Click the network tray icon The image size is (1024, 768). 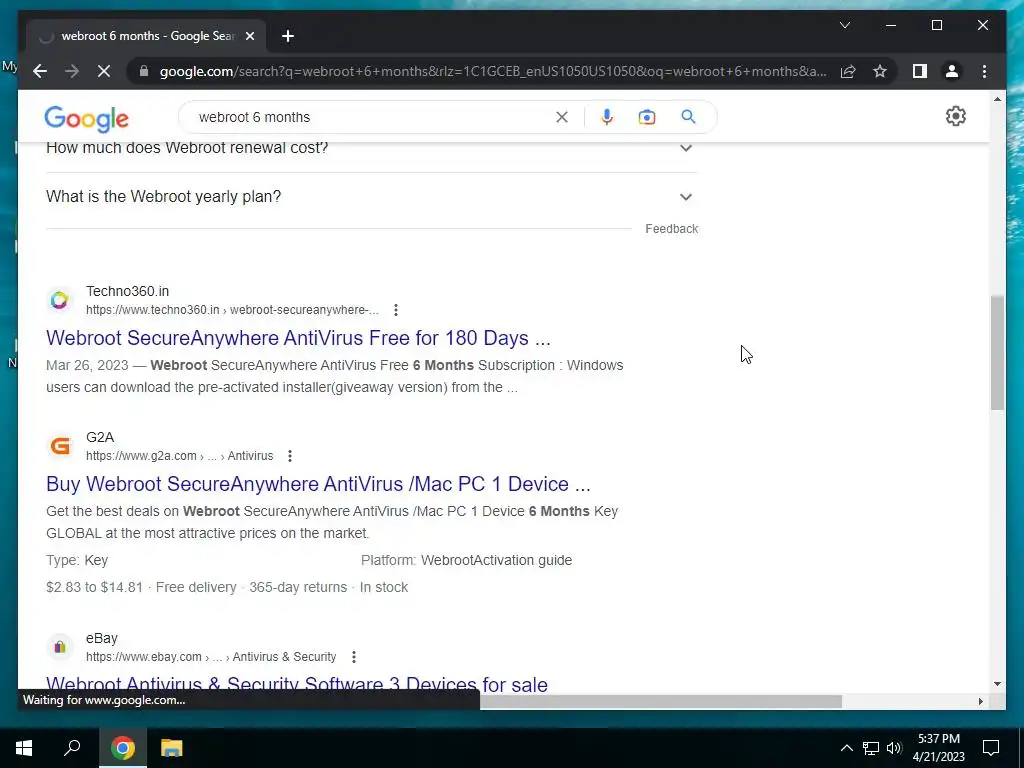[871, 748]
